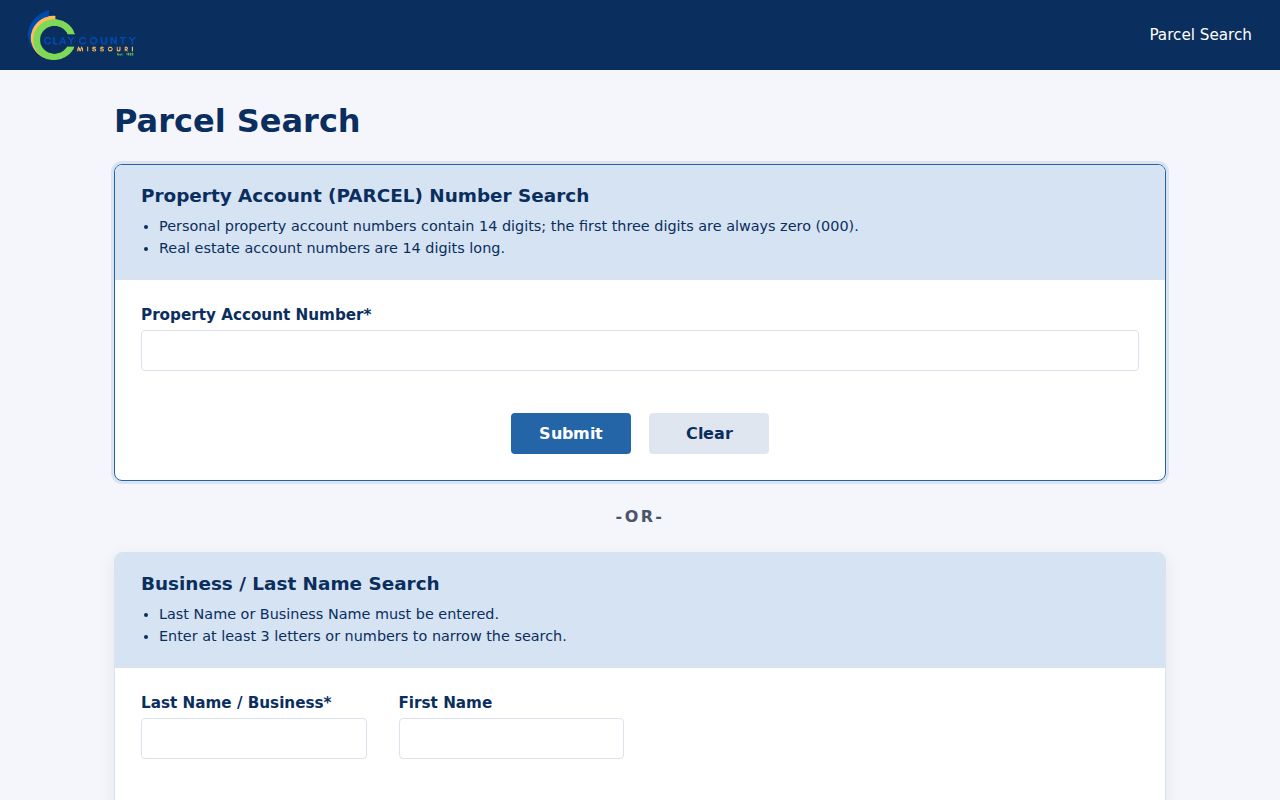The image size is (1280, 800).
Task: Click the -OR- separator text
Action: tap(640, 517)
